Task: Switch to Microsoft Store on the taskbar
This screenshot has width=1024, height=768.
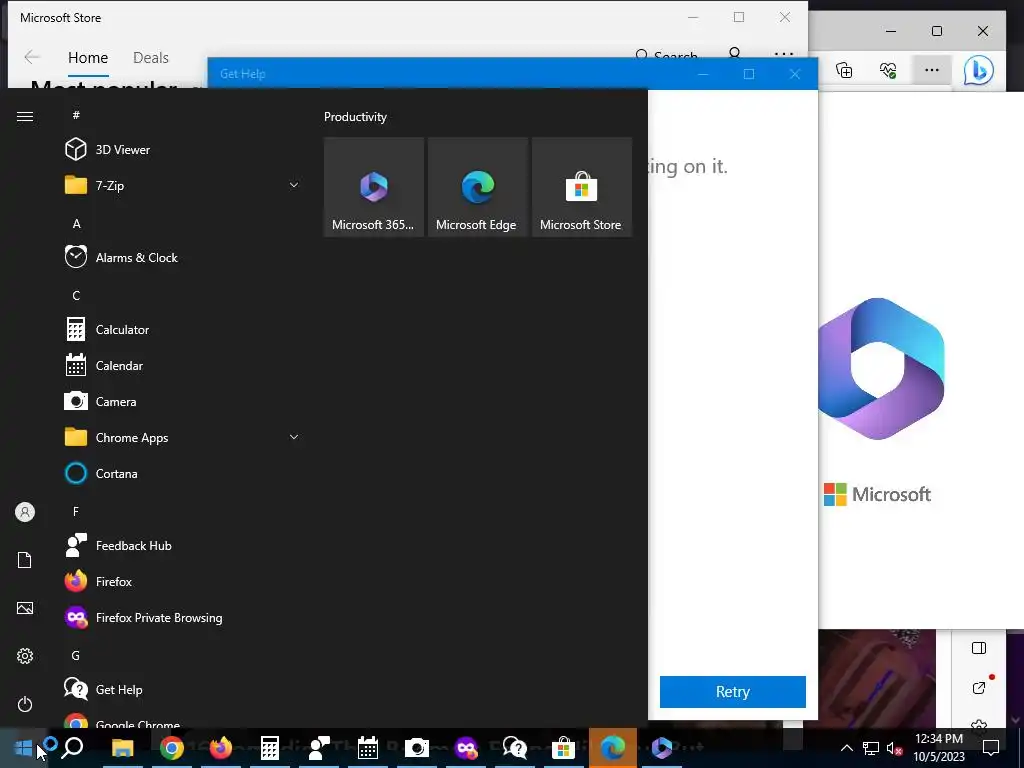Action: [564, 748]
